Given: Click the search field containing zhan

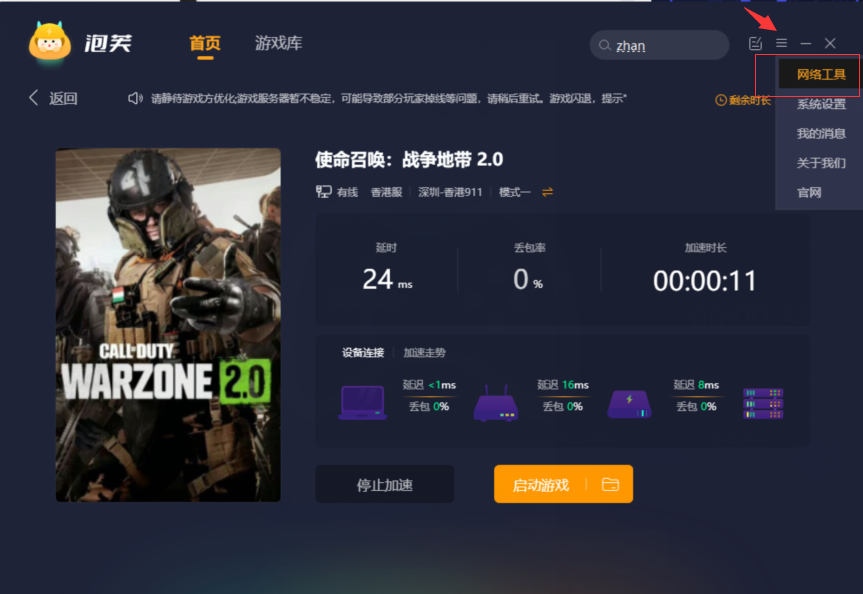Looking at the screenshot, I should coord(659,45).
